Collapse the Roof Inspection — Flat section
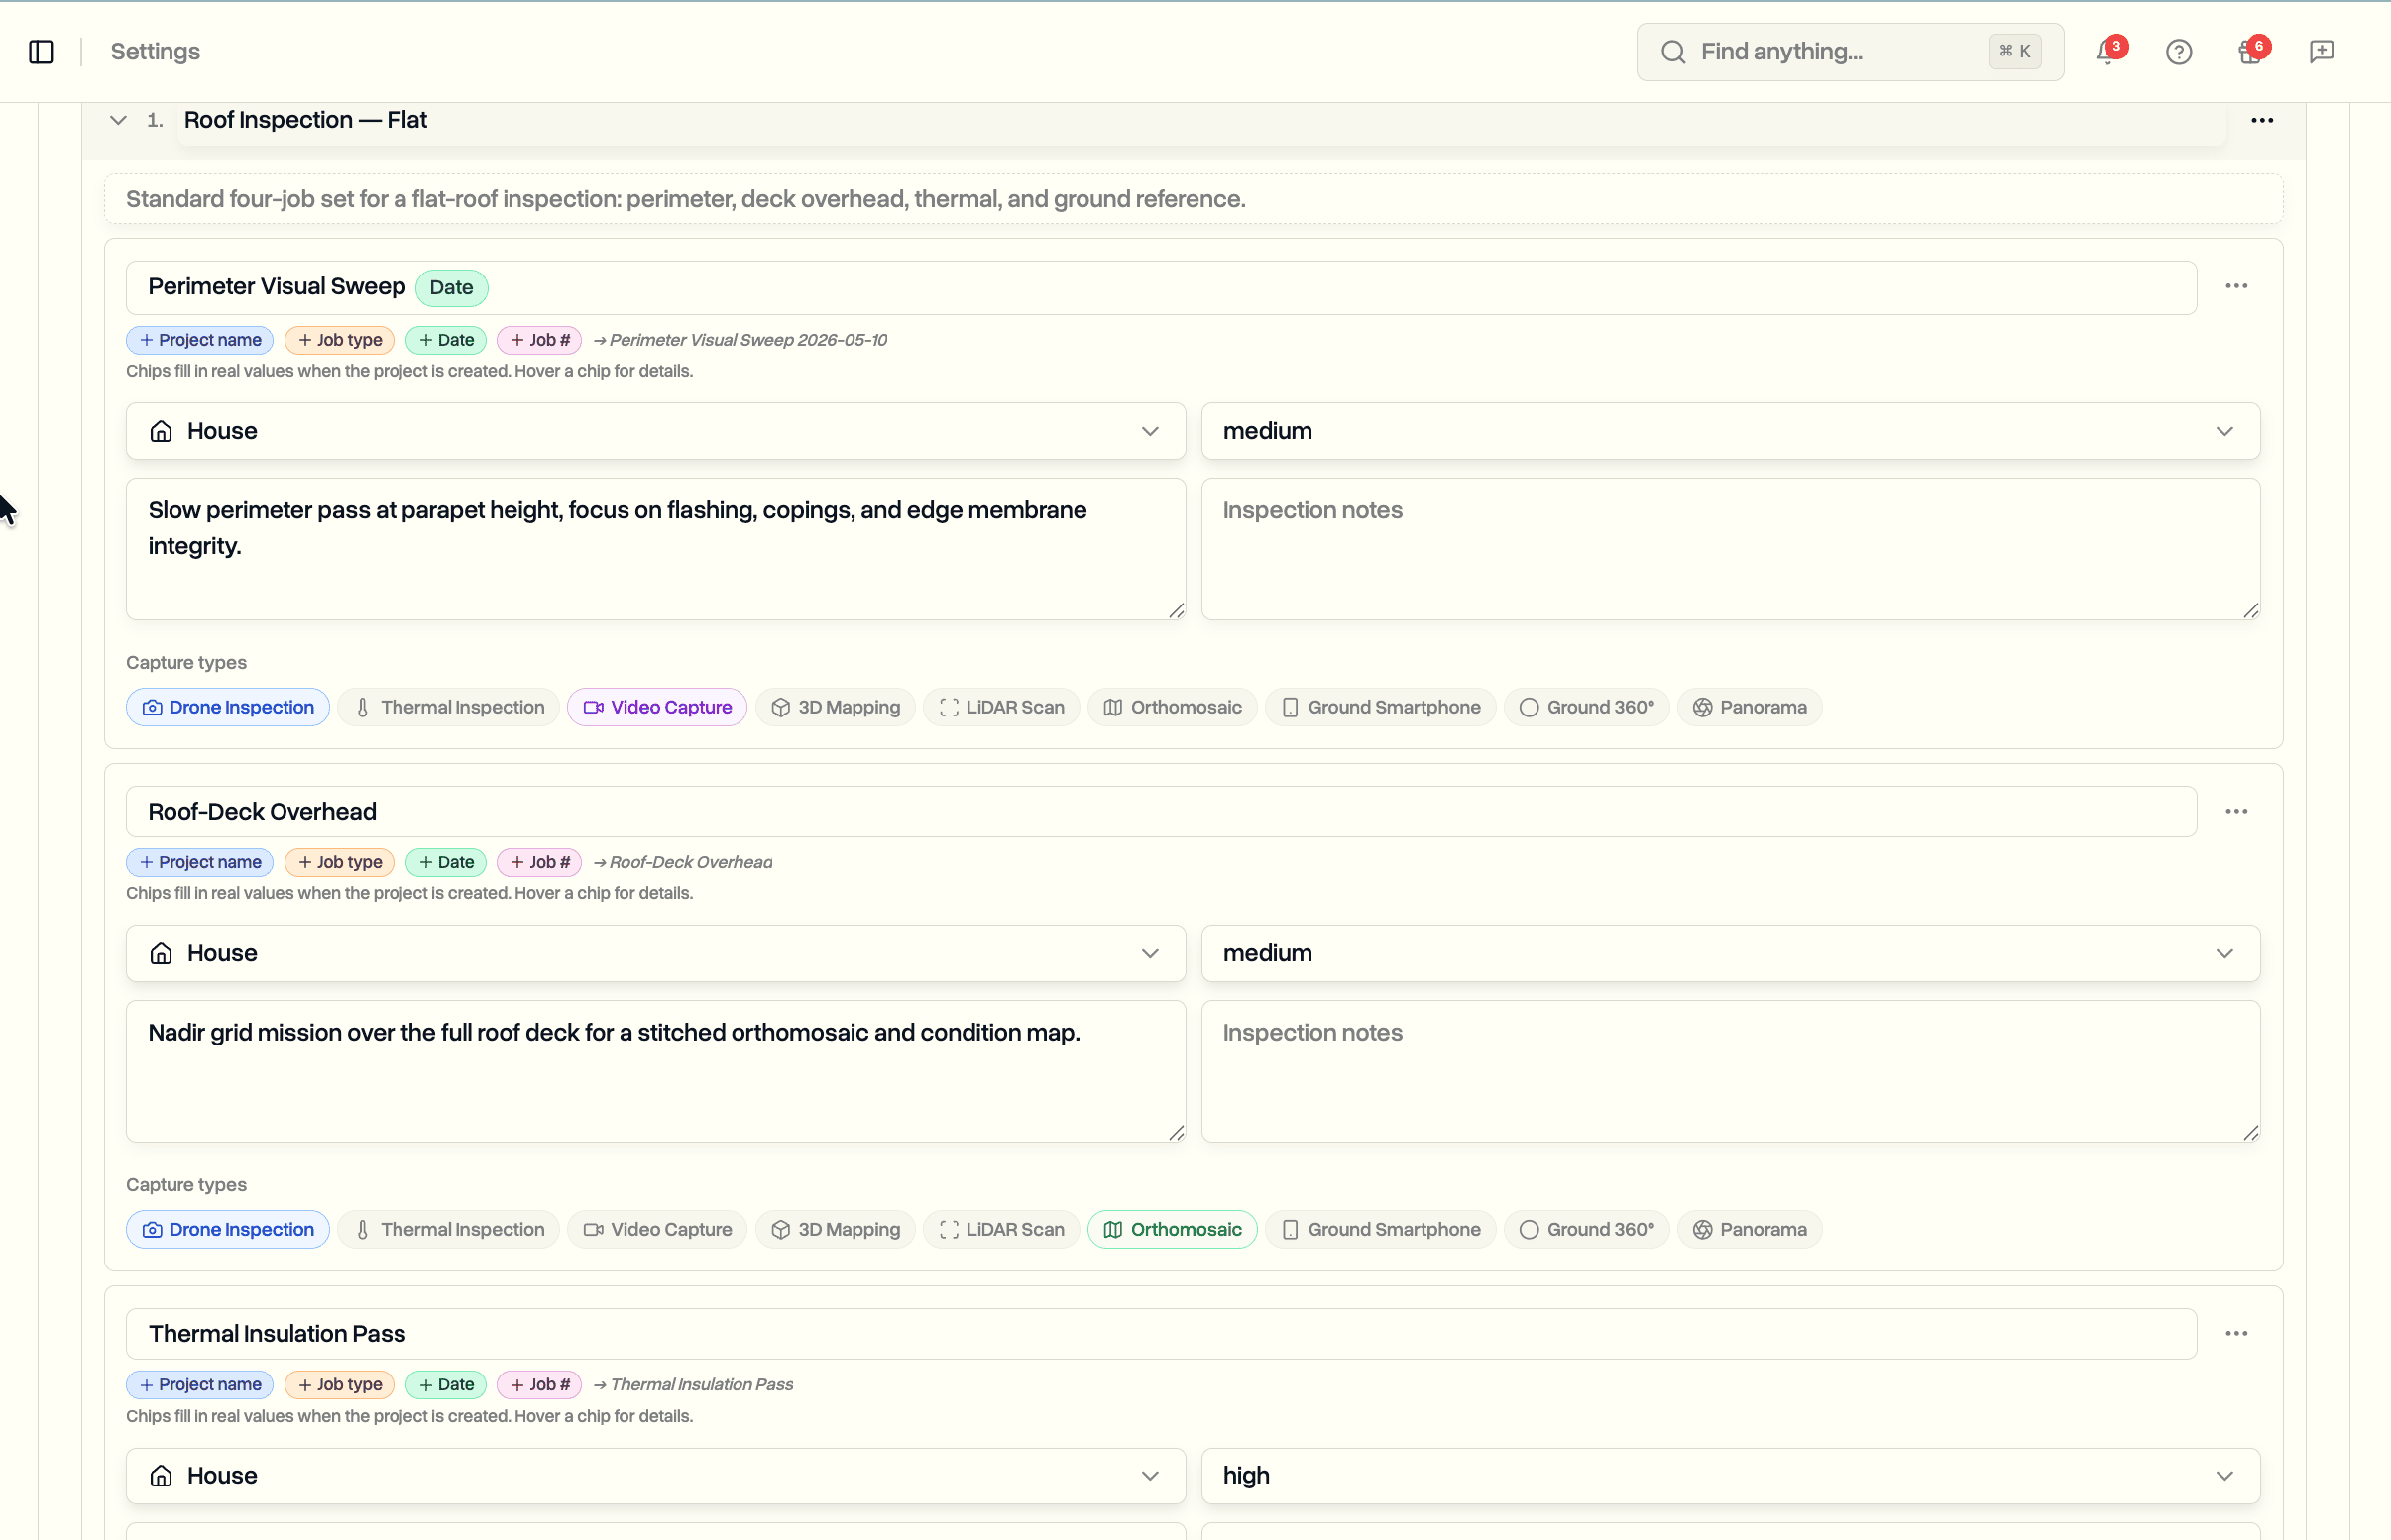This screenshot has height=1540, width=2391. (118, 121)
